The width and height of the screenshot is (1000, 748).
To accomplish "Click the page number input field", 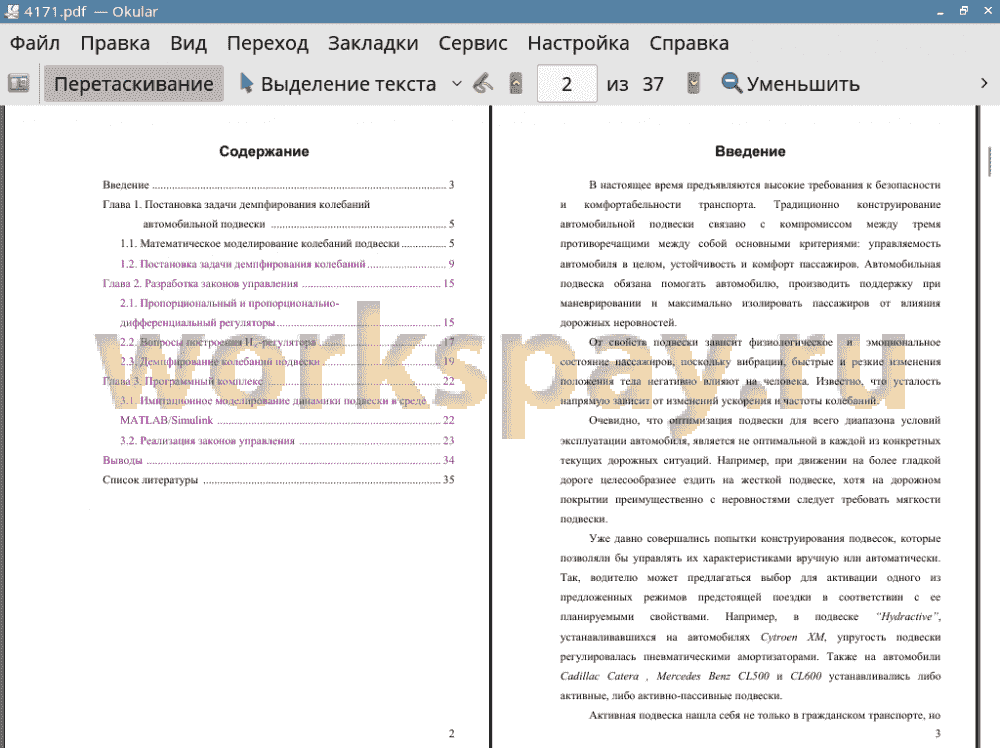I will point(567,84).
